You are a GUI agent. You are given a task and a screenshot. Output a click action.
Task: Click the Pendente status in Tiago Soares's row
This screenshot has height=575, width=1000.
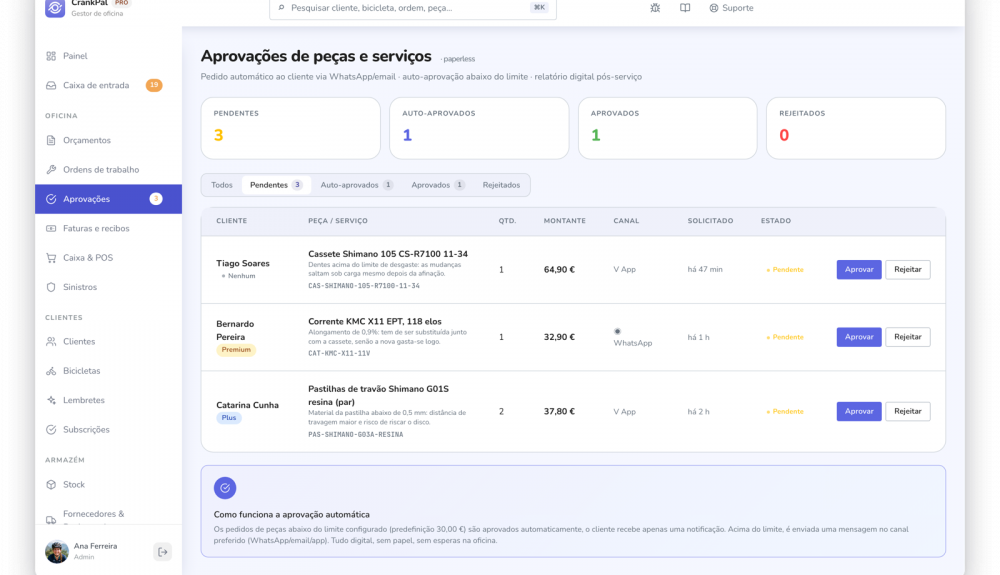[x=785, y=270]
